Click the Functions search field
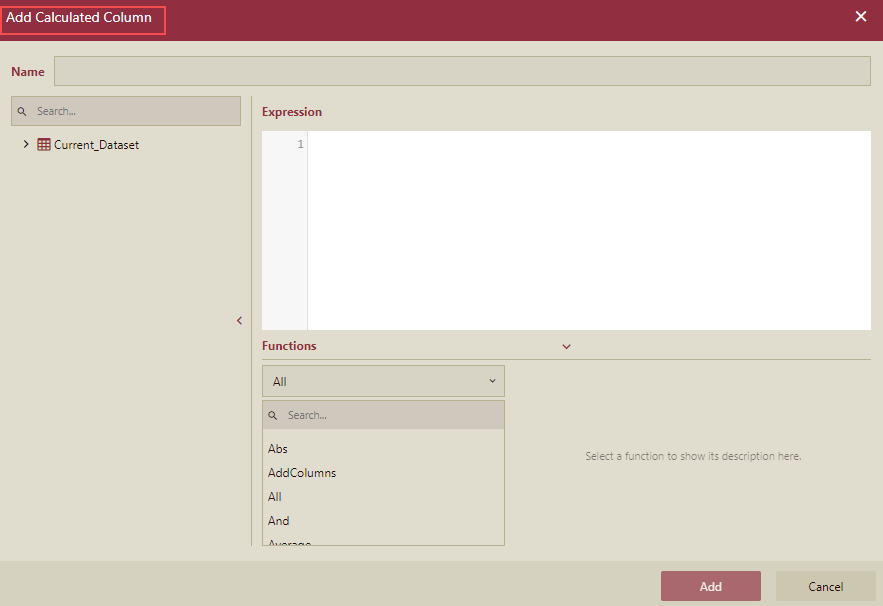This screenshot has height=606, width=883. (390, 414)
